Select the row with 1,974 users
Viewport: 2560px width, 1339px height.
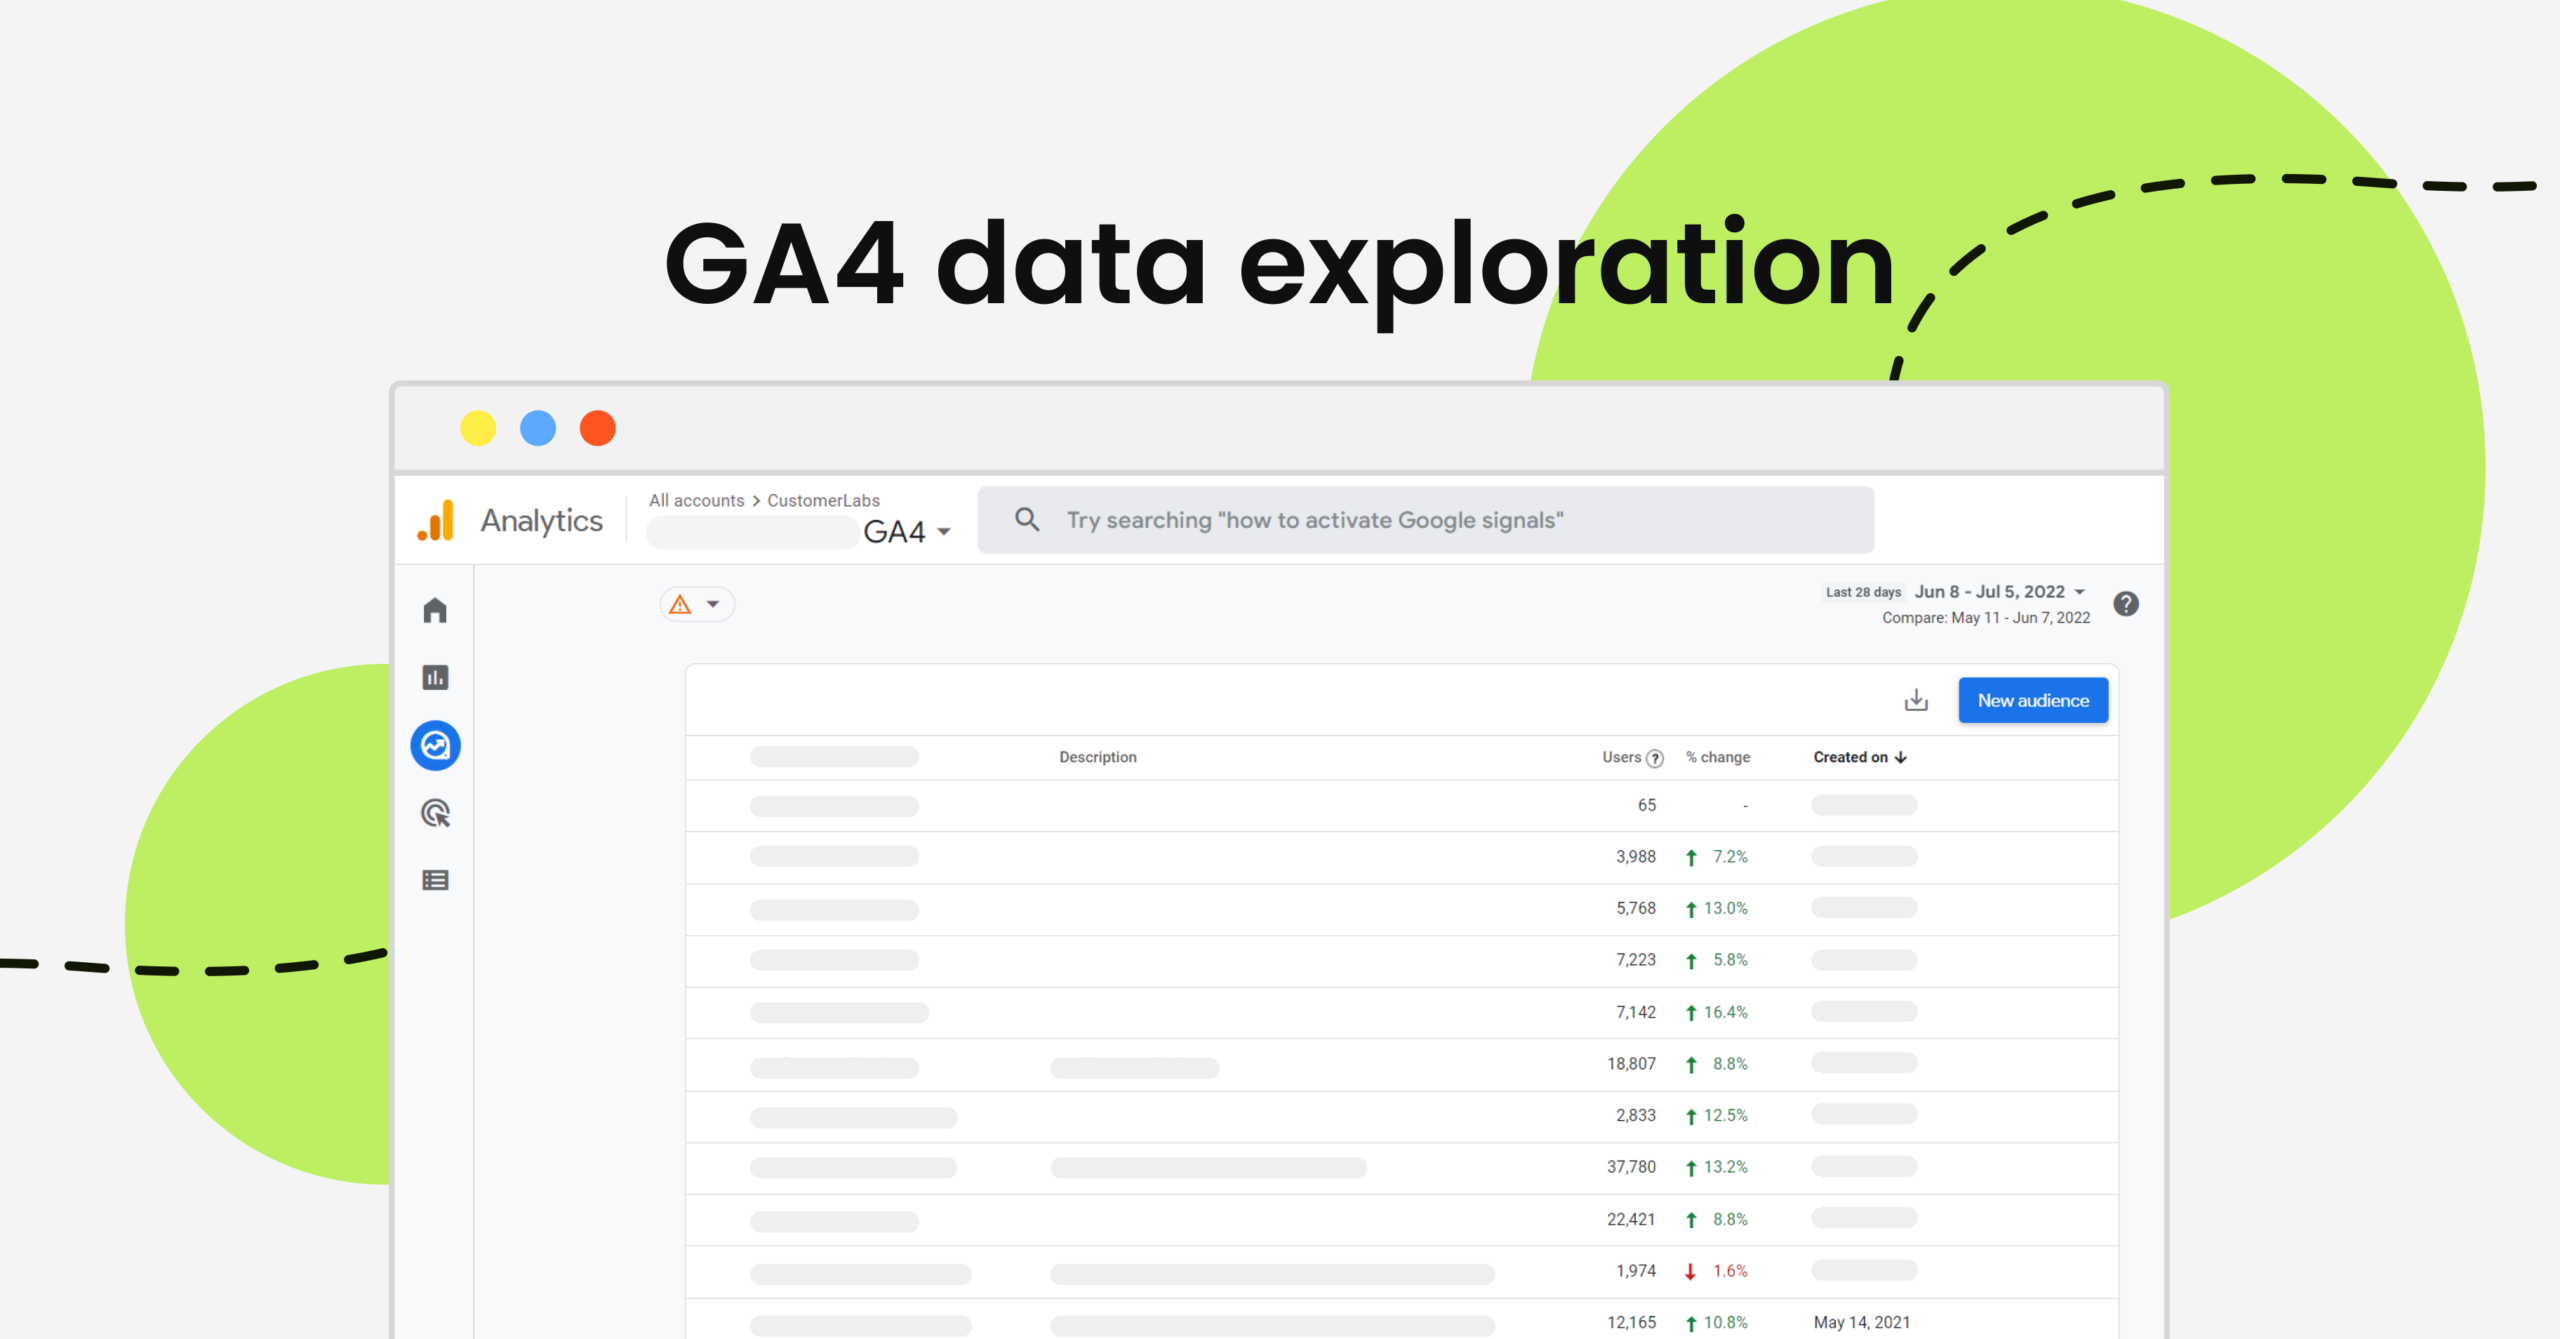click(x=1402, y=1272)
